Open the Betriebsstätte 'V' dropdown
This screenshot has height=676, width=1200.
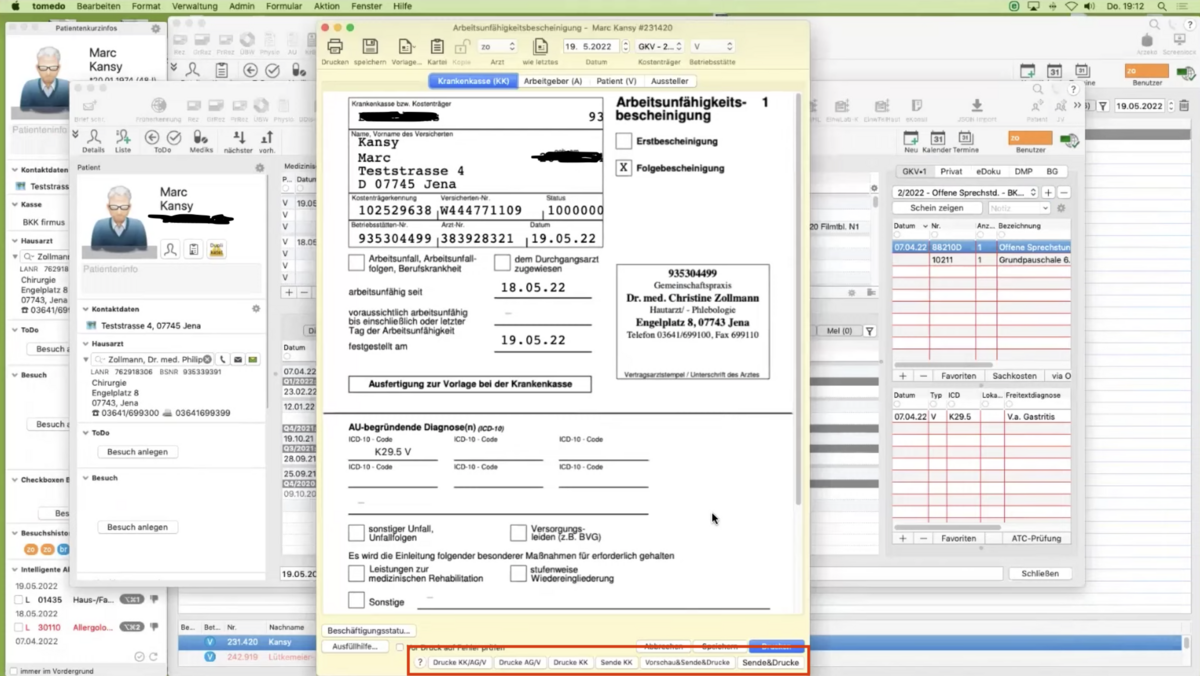tap(712, 46)
